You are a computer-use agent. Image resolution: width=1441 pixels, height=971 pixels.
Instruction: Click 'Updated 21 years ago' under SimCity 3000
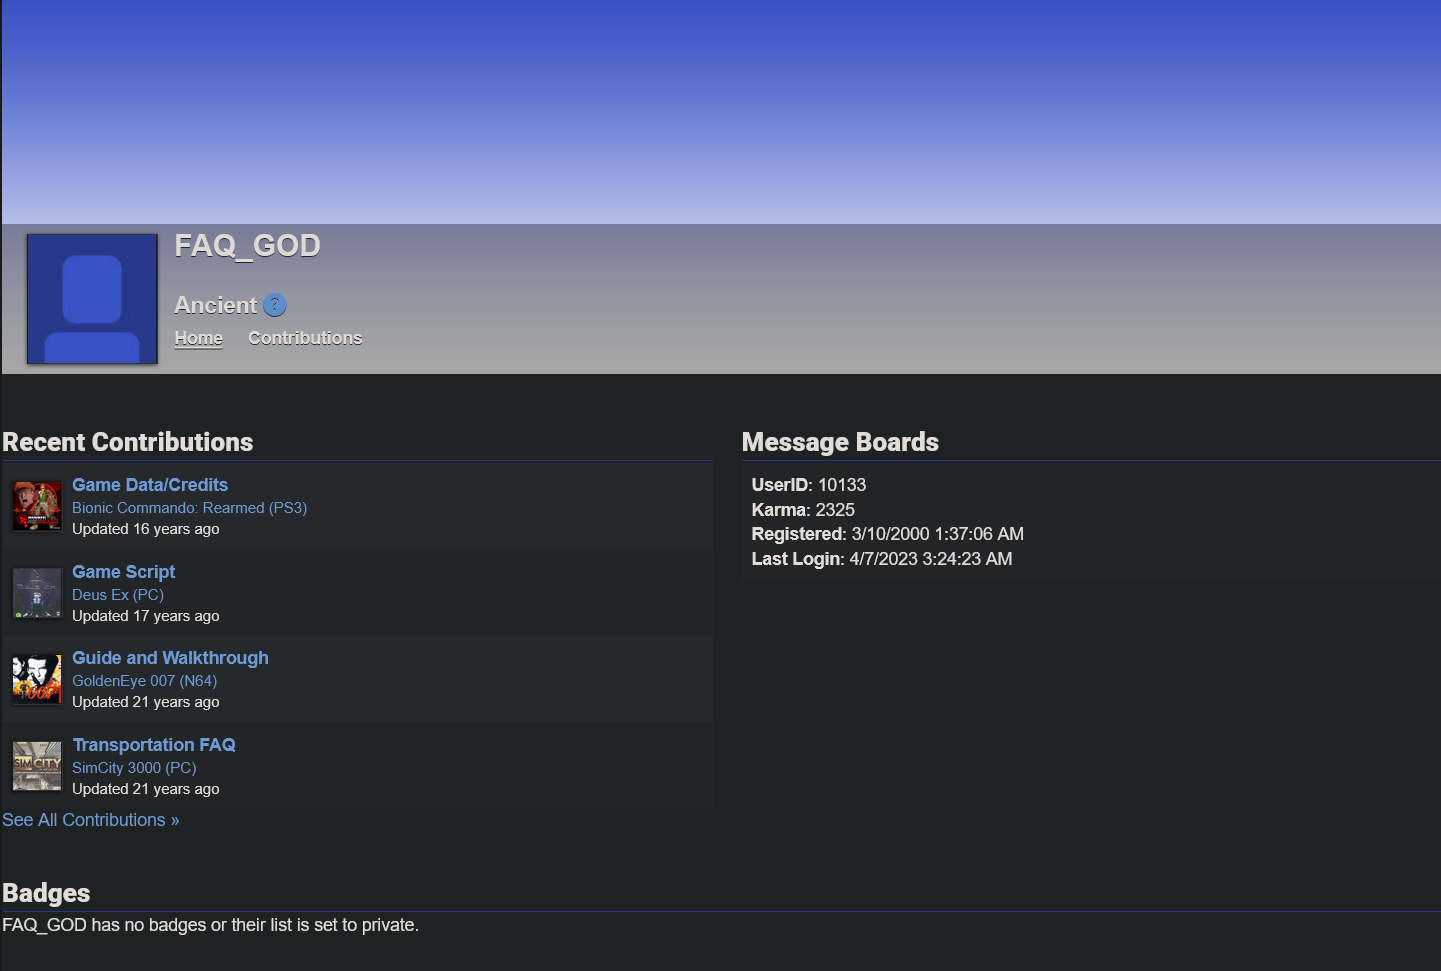click(x=146, y=789)
